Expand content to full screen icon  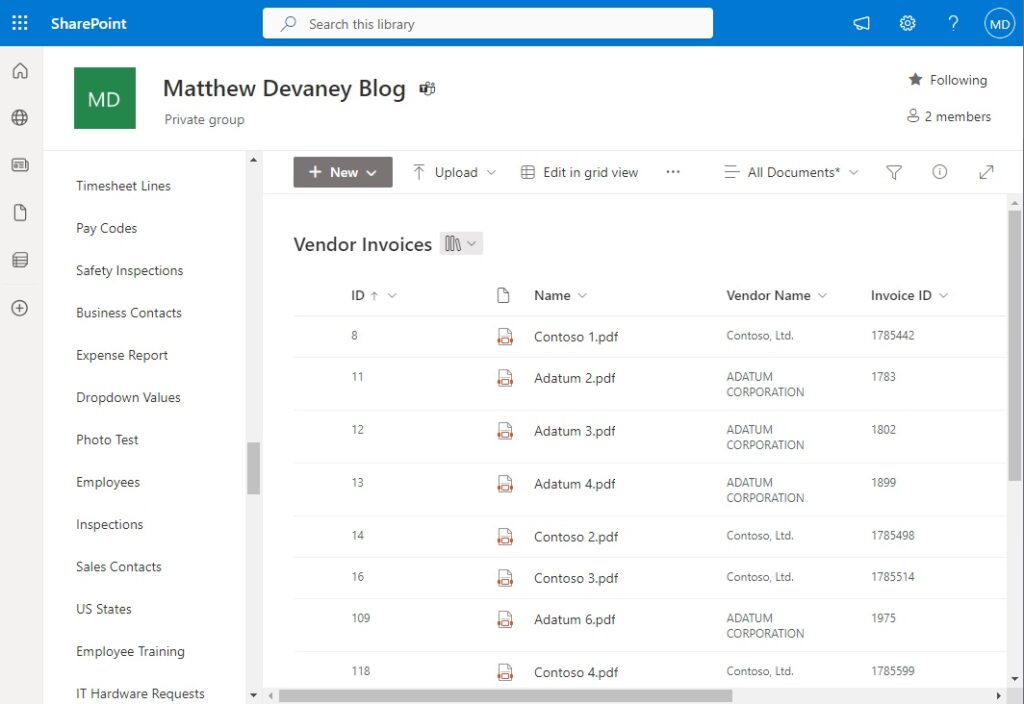(x=986, y=172)
